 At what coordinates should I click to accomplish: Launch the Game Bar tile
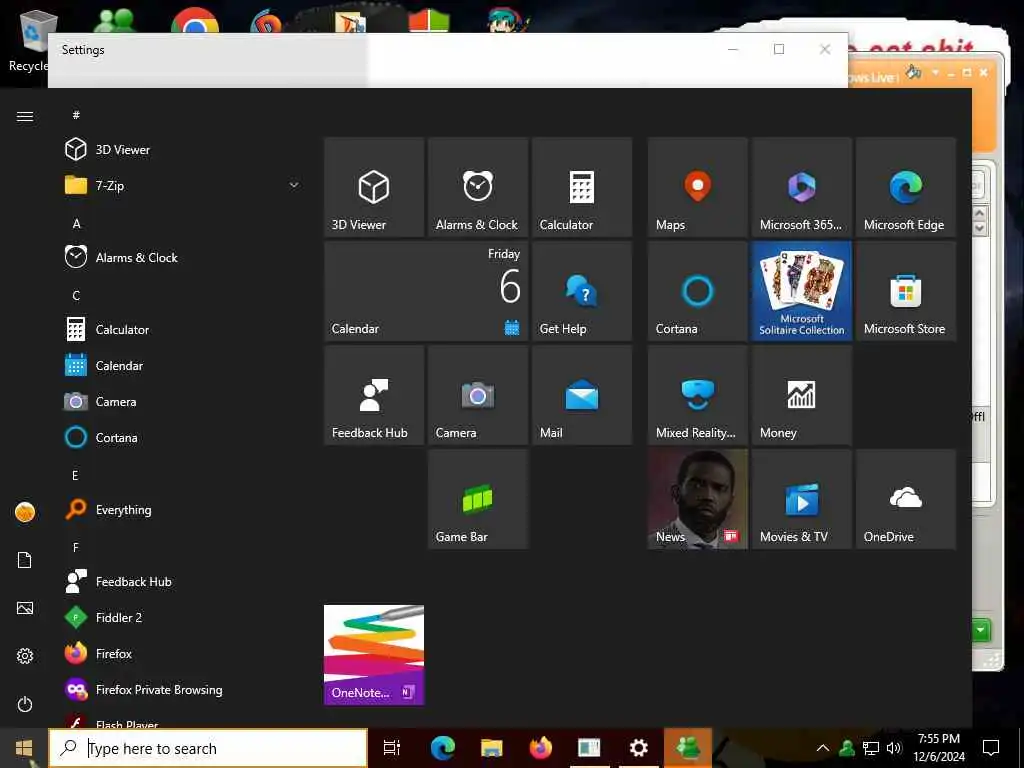[477, 499]
